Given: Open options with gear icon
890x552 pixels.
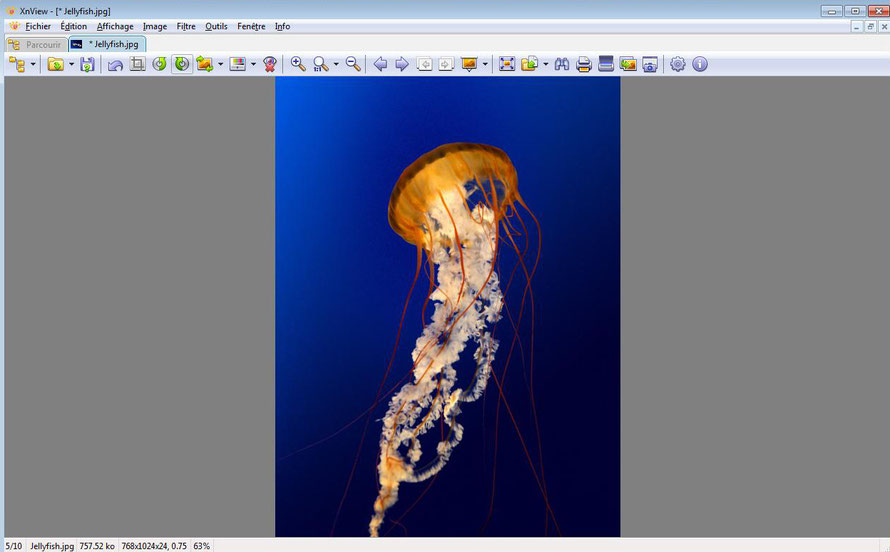Looking at the screenshot, I should 678,64.
